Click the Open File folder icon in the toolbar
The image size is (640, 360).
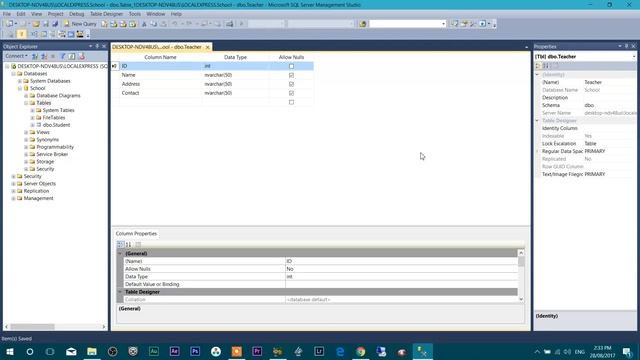tap(36, 24)
